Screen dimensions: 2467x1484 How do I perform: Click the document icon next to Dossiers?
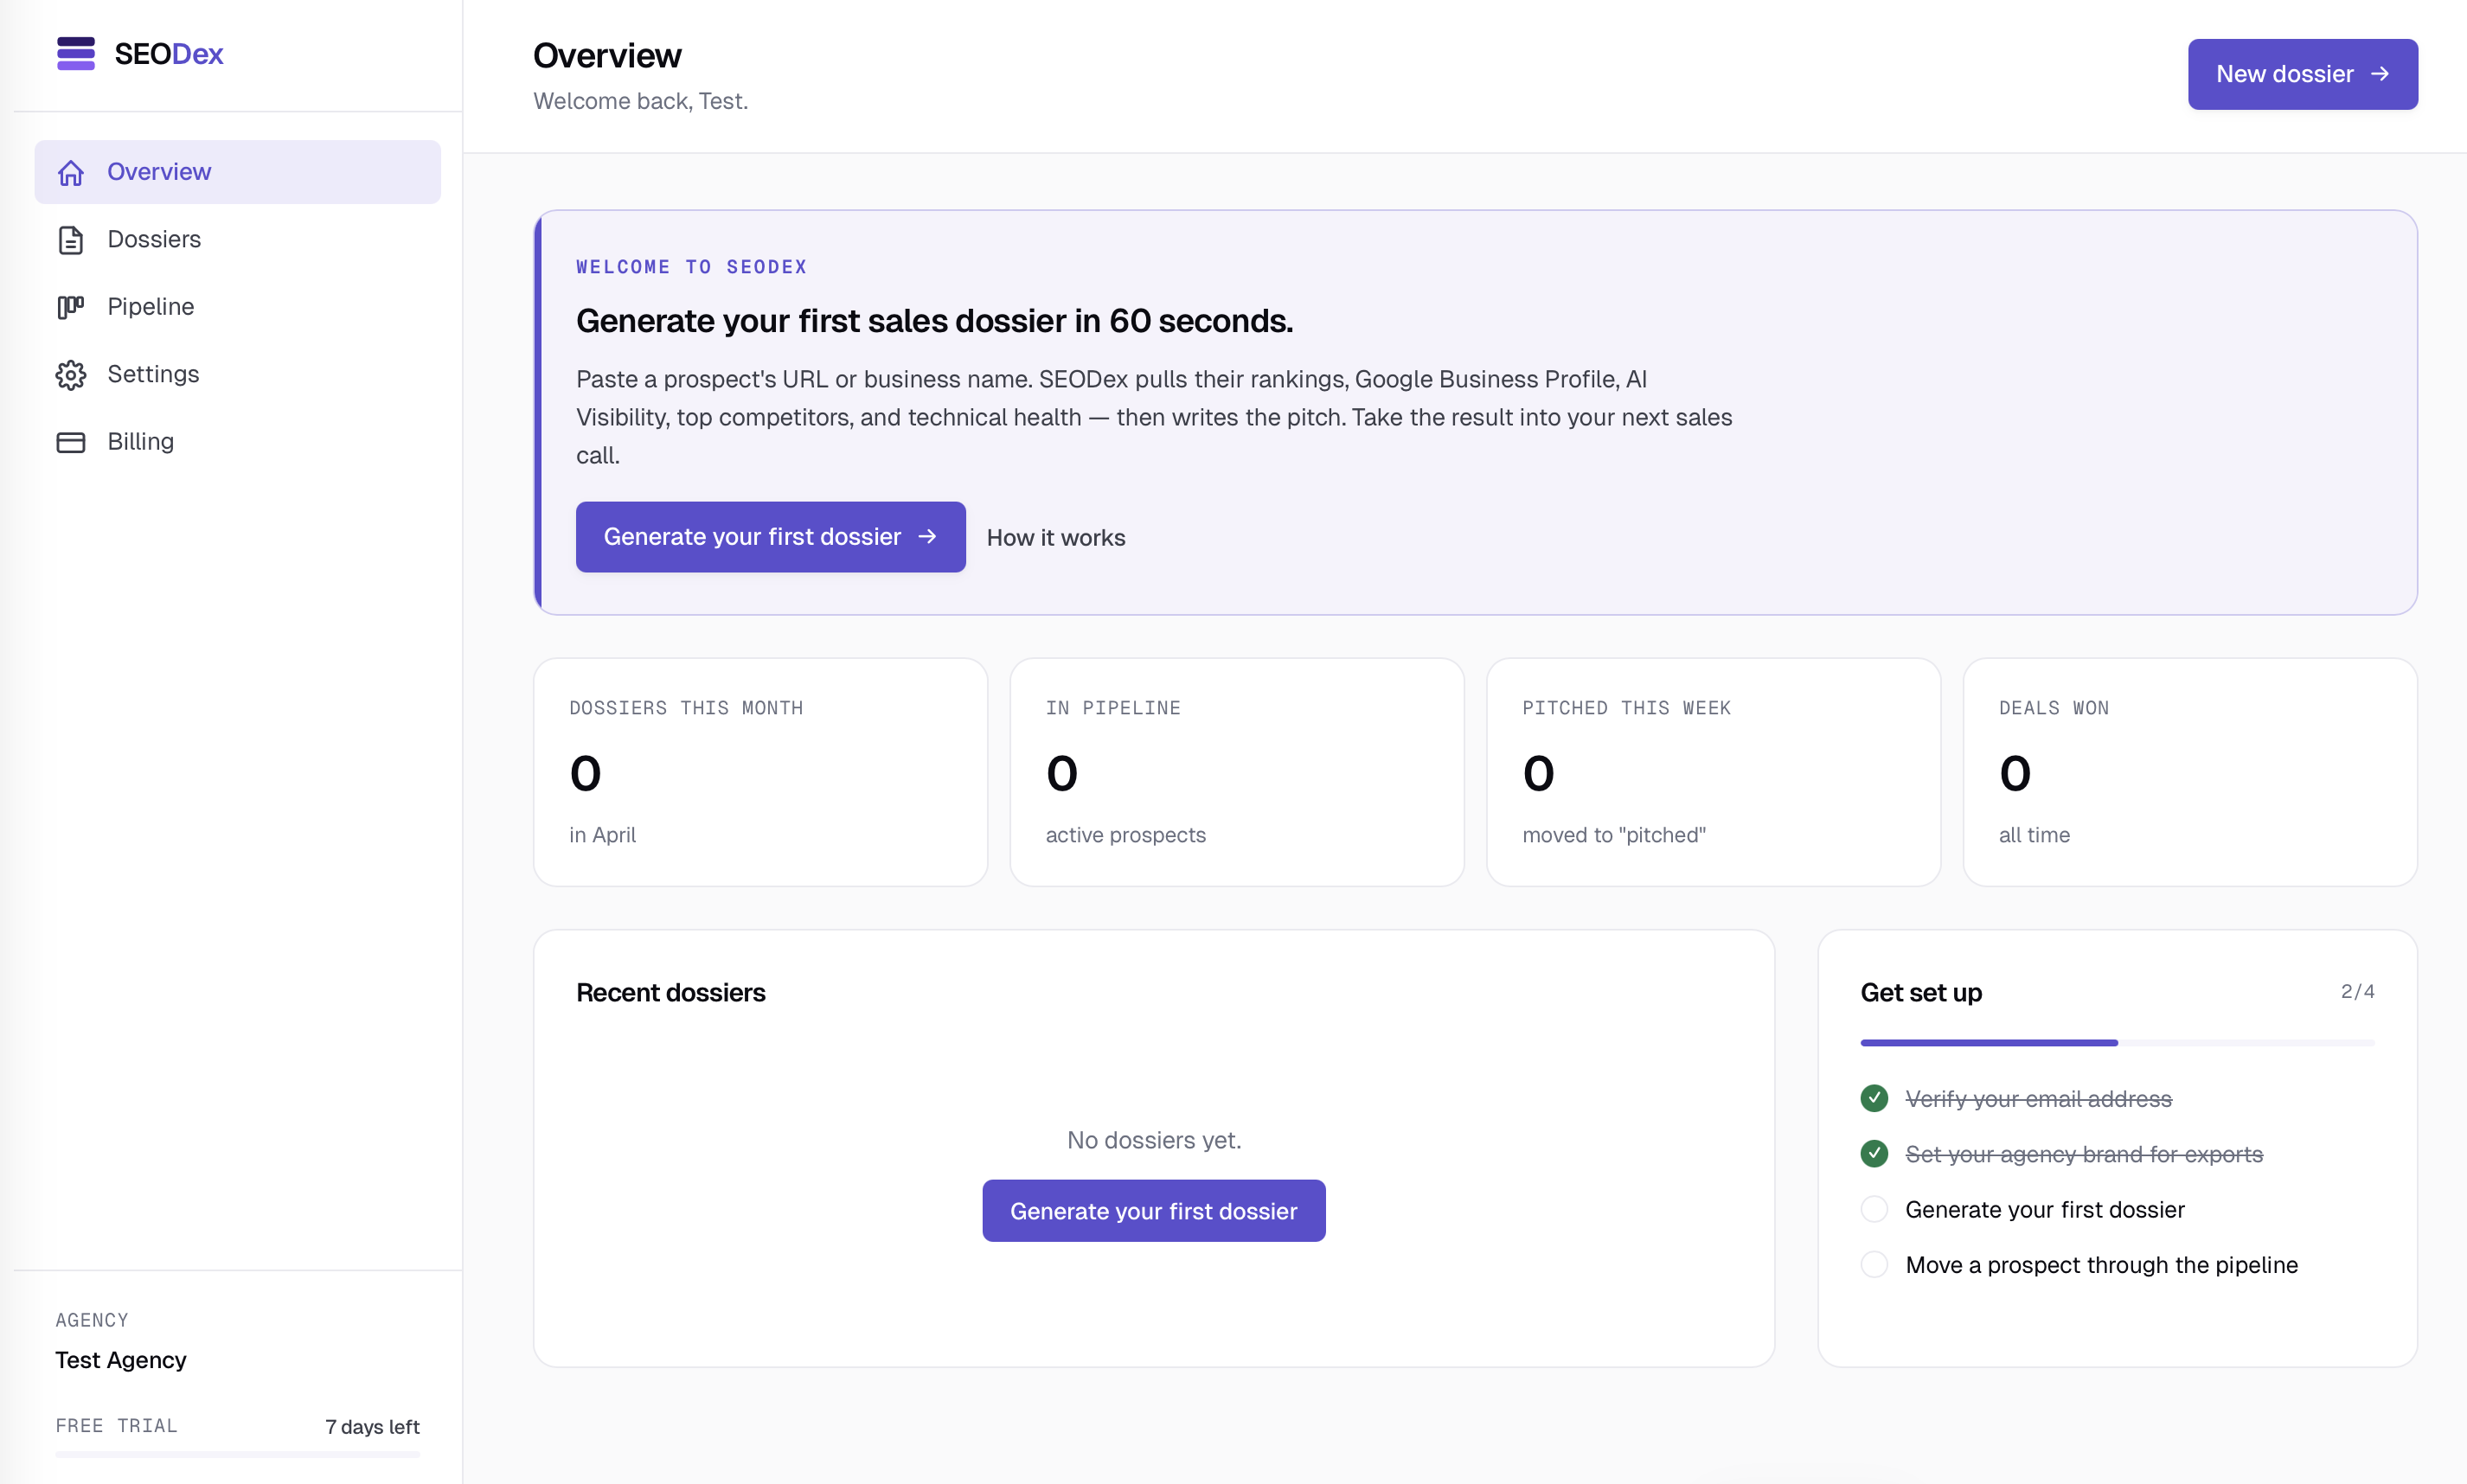(x=70, y=239)
